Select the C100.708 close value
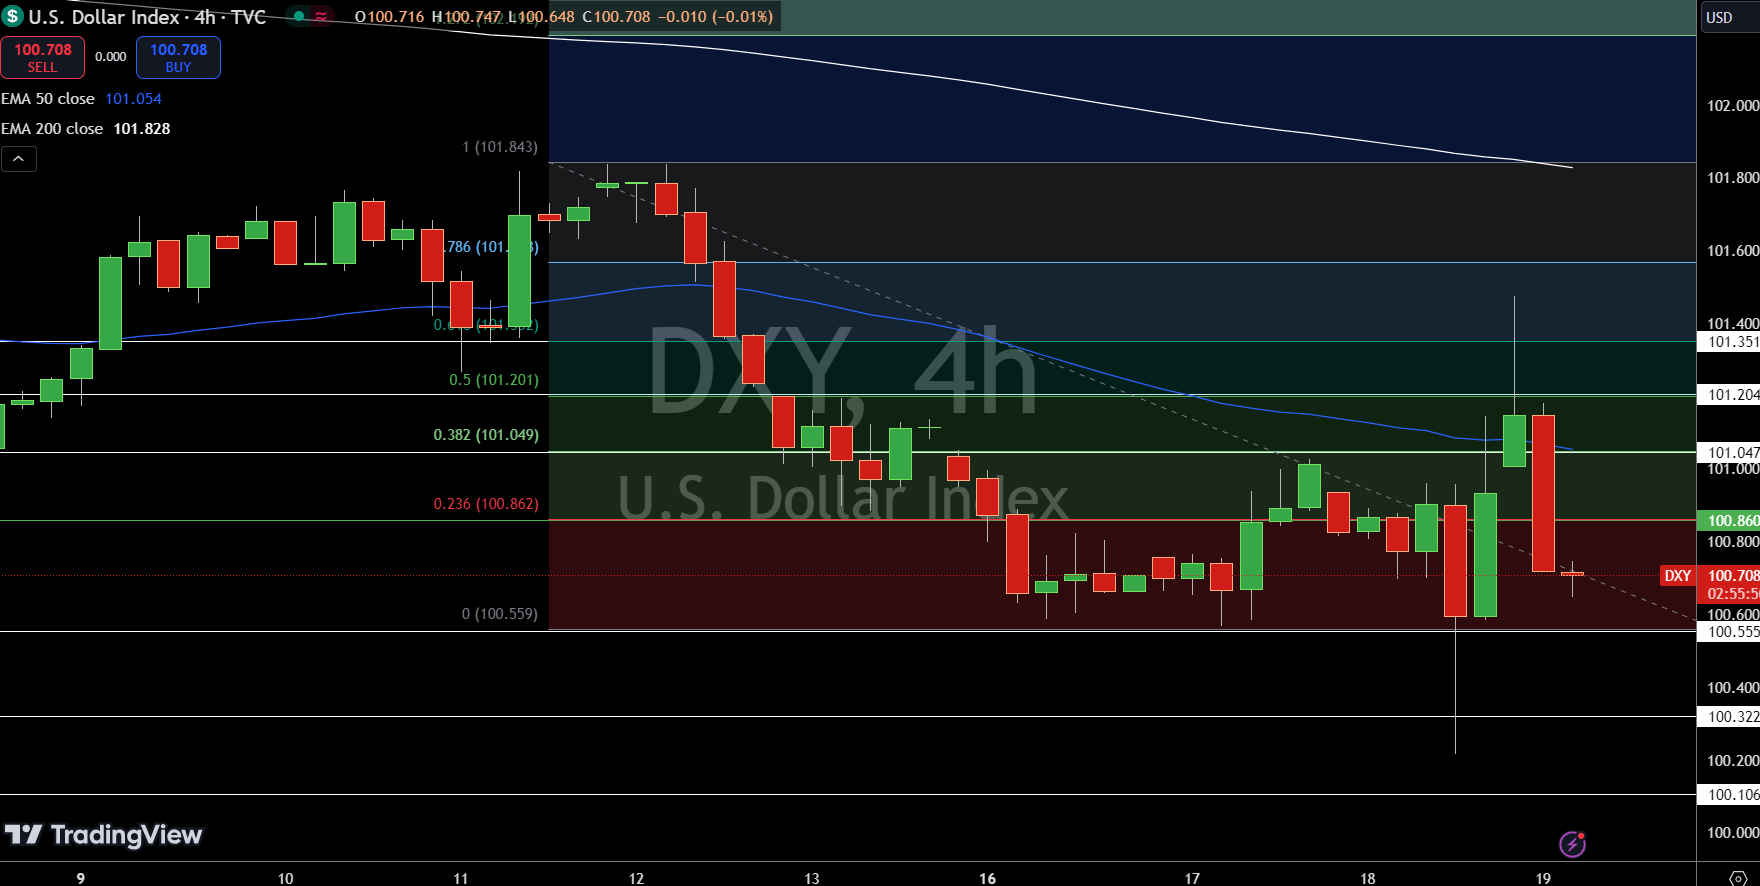 [616, 17]
